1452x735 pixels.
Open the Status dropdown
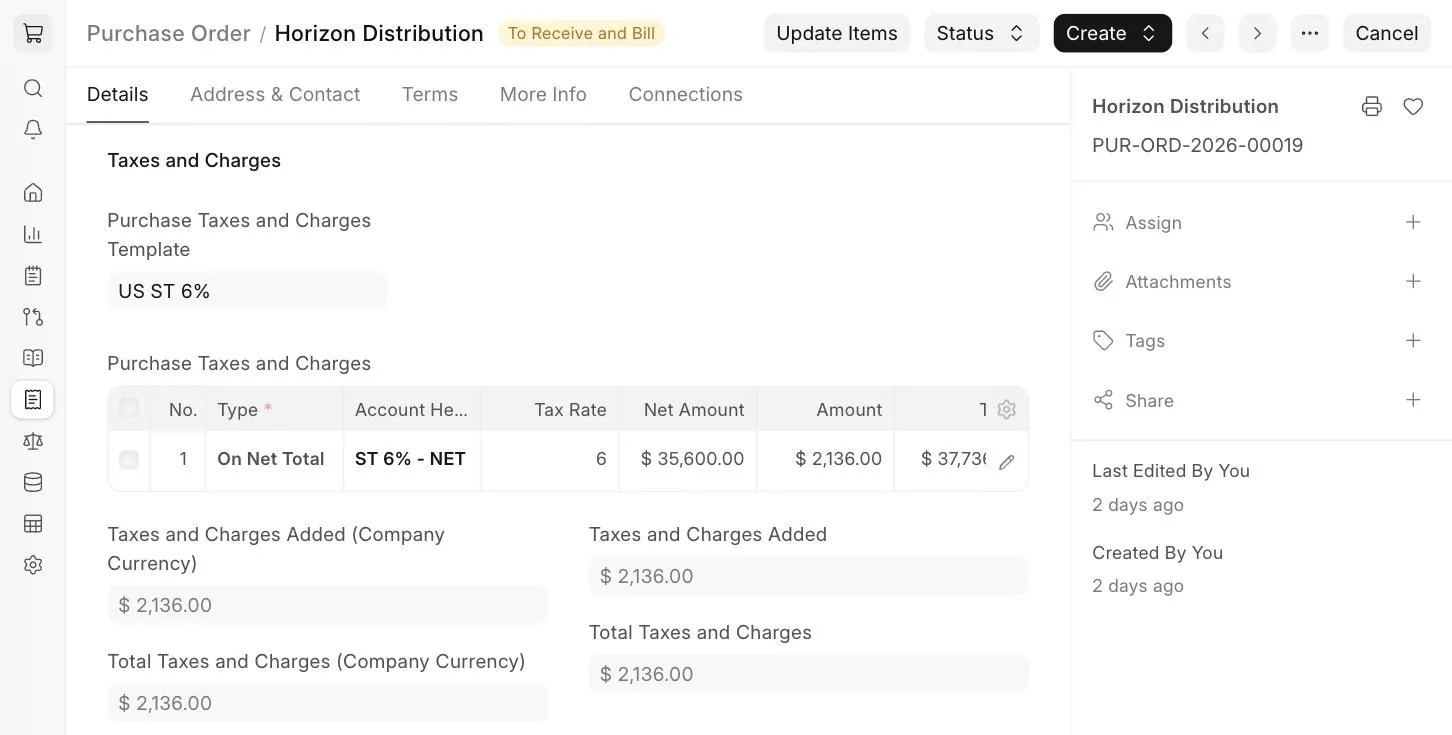(982, 33)
